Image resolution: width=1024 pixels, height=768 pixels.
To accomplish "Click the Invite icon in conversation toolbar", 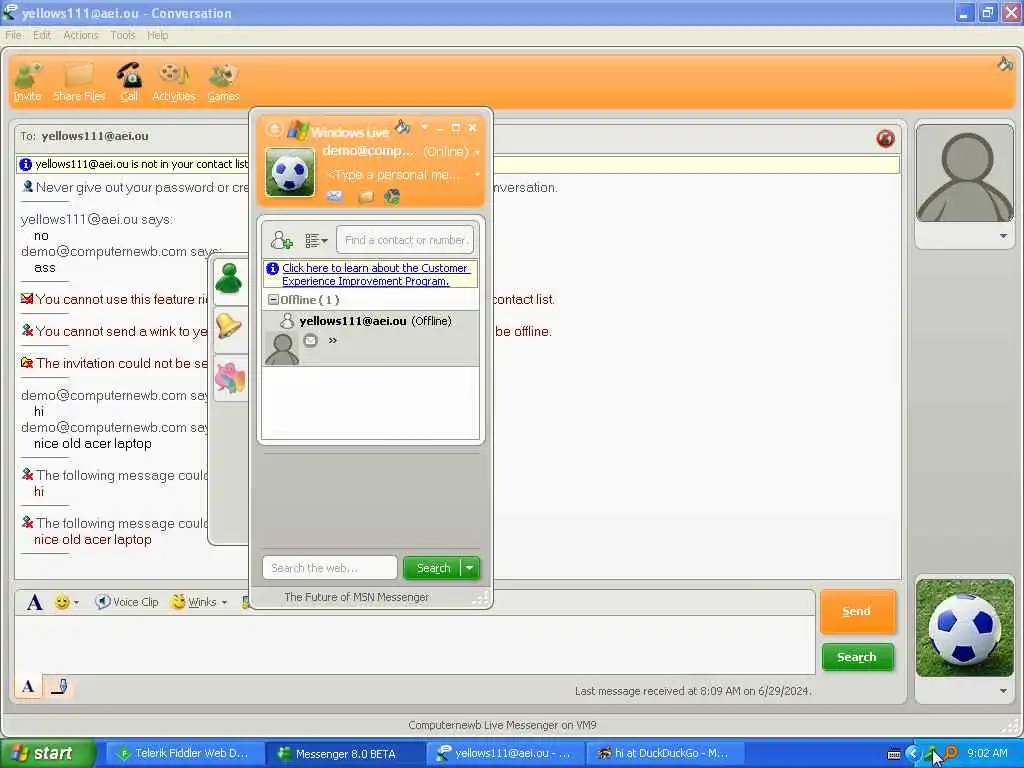I will pyautogui.click(x=27, y=82).
